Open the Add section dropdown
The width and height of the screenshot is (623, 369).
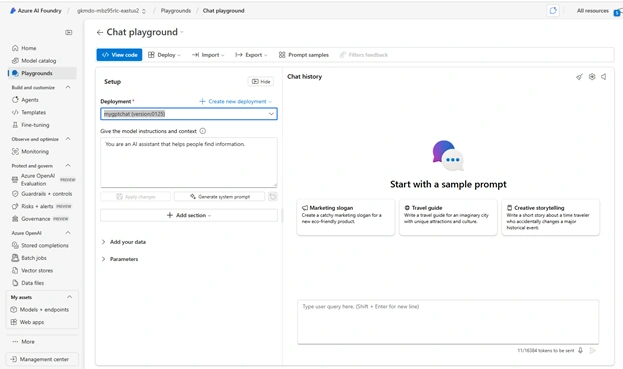pyautogui.click(x=189, y=215)
